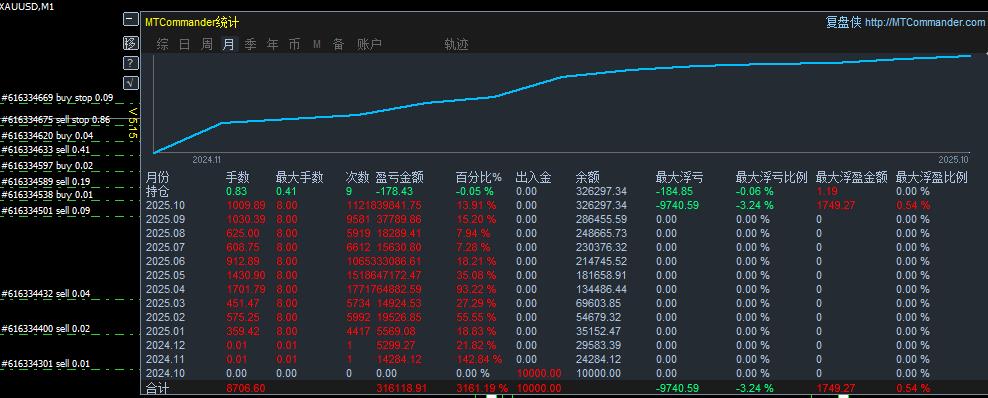Switch to the 综 summary tab
Screen dimensions: 988x398
163,45
